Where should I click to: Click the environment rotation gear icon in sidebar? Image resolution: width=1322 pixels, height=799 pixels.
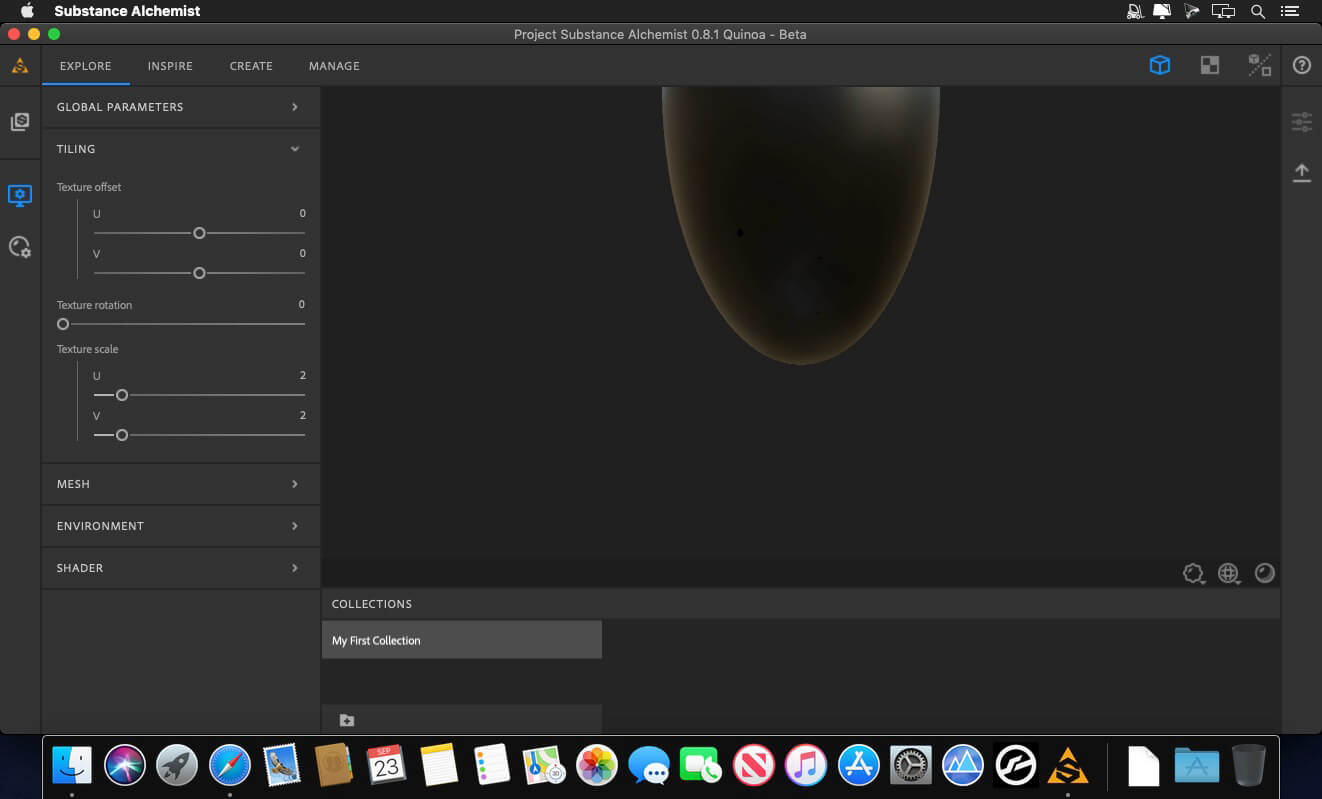[x=20, y=246]
